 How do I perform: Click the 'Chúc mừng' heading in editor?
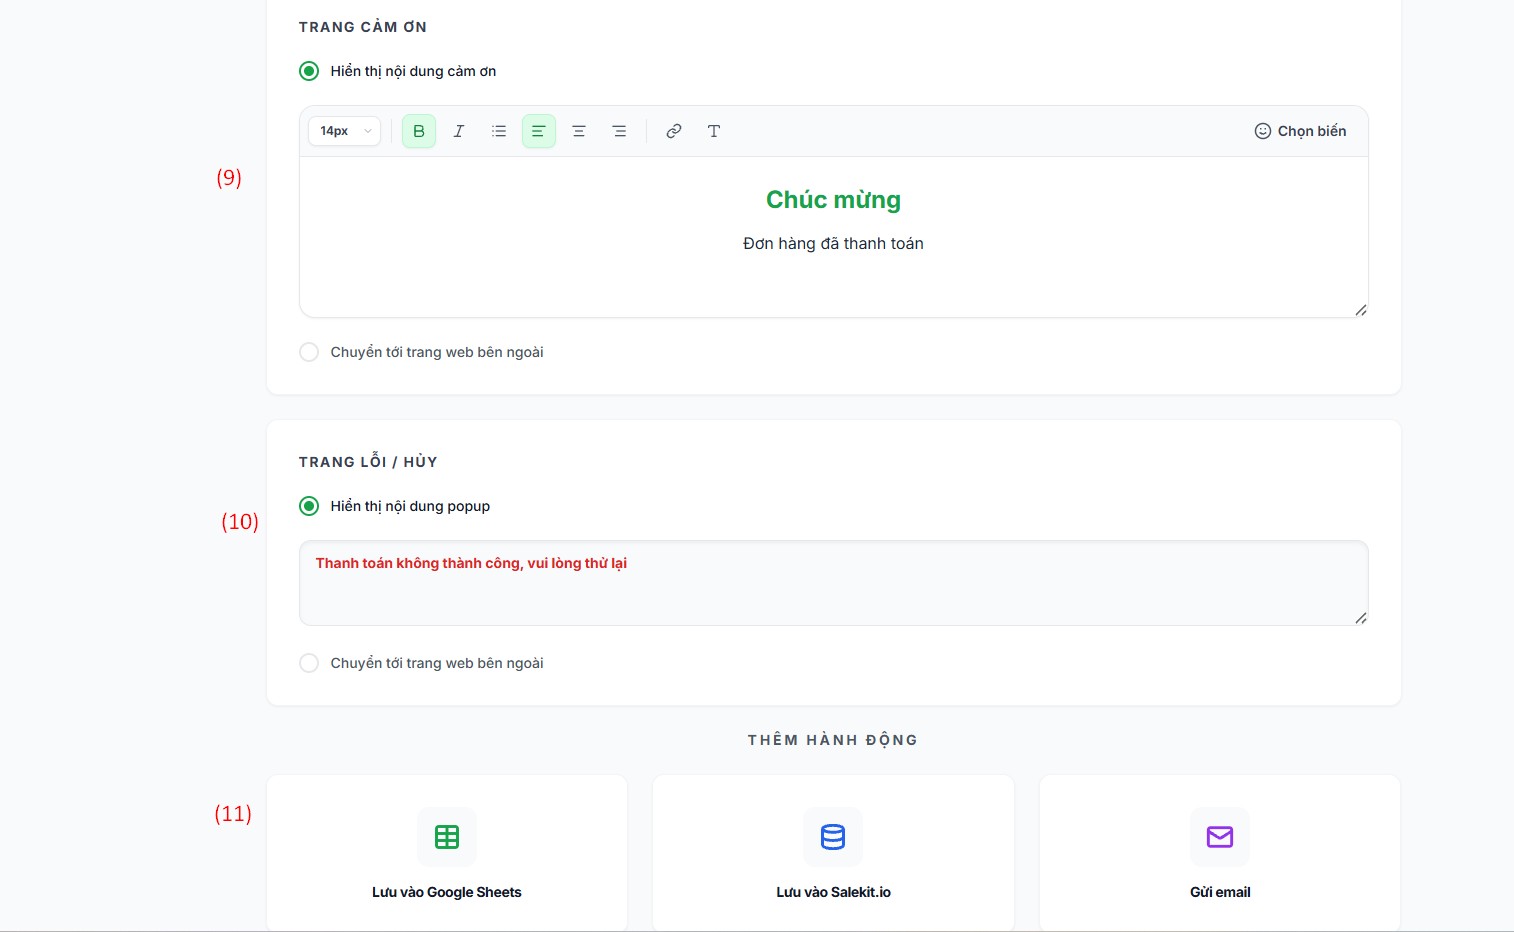833,200
